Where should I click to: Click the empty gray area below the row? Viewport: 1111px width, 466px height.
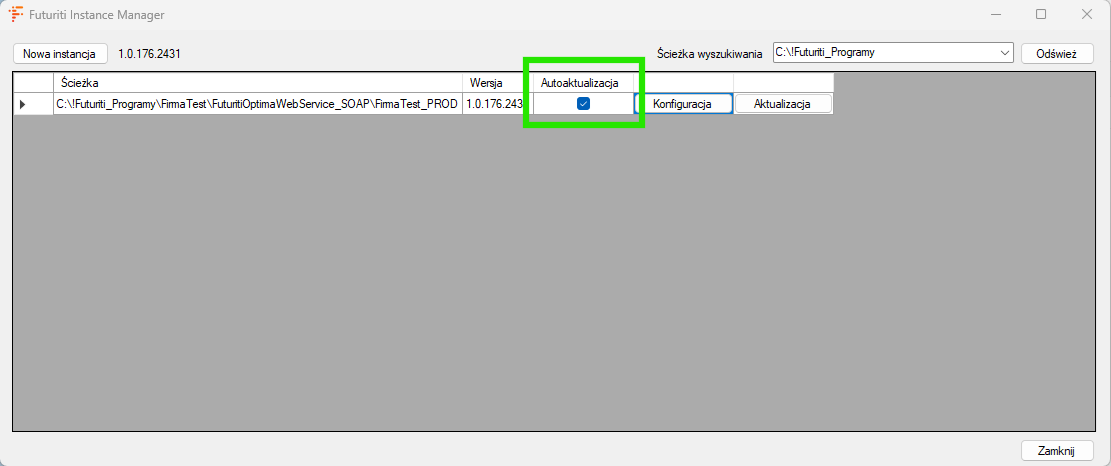click(550, 280)
